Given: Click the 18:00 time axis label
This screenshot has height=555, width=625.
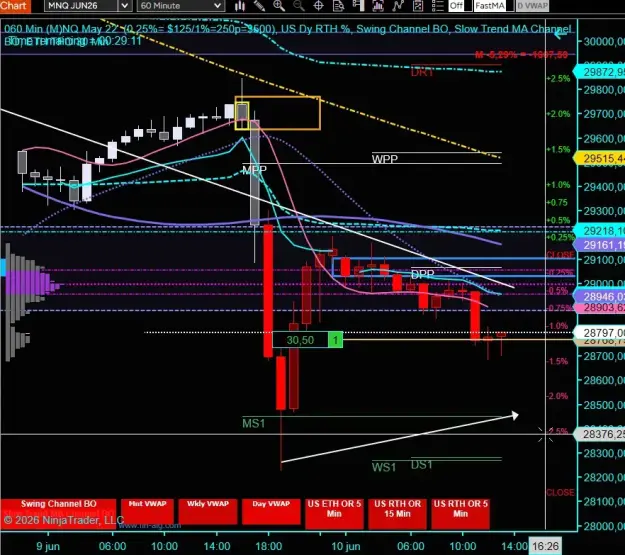Looking at the screenshot, I should (x=269, y=546).
